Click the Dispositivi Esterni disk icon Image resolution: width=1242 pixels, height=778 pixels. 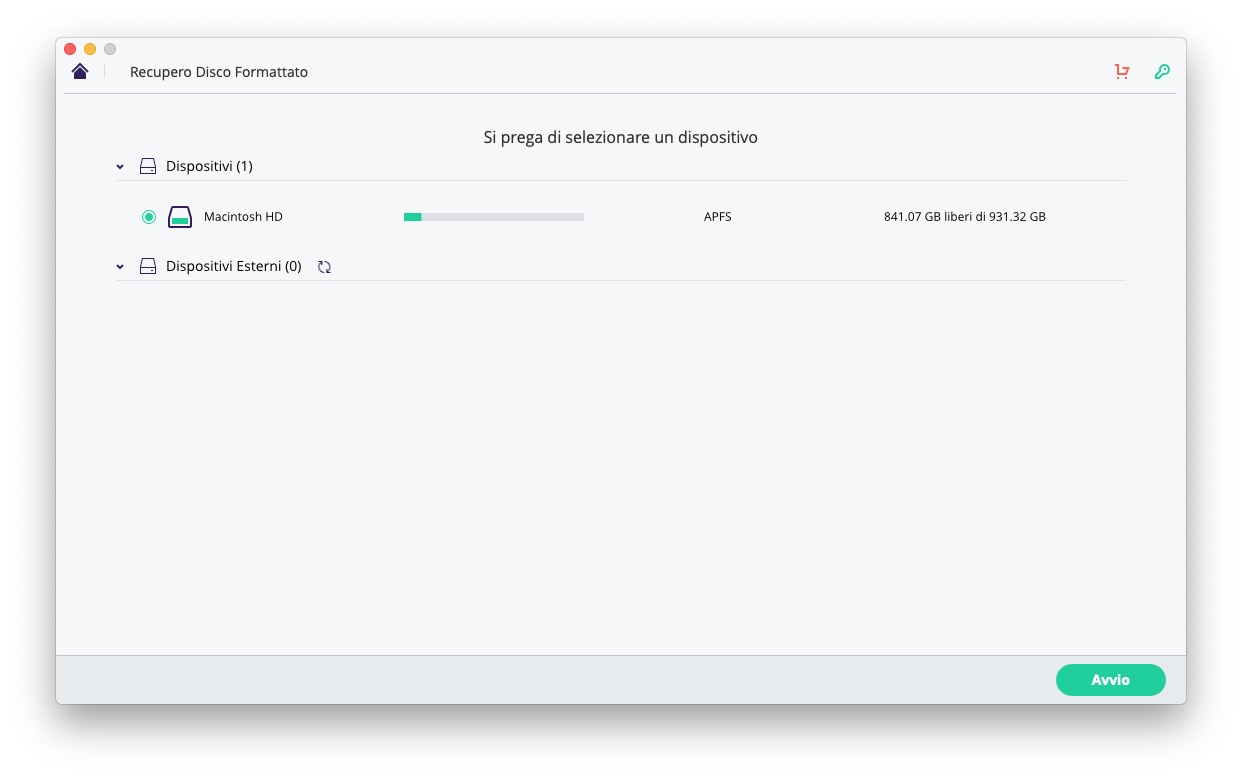pyautogui.click(x=148, y=267)
